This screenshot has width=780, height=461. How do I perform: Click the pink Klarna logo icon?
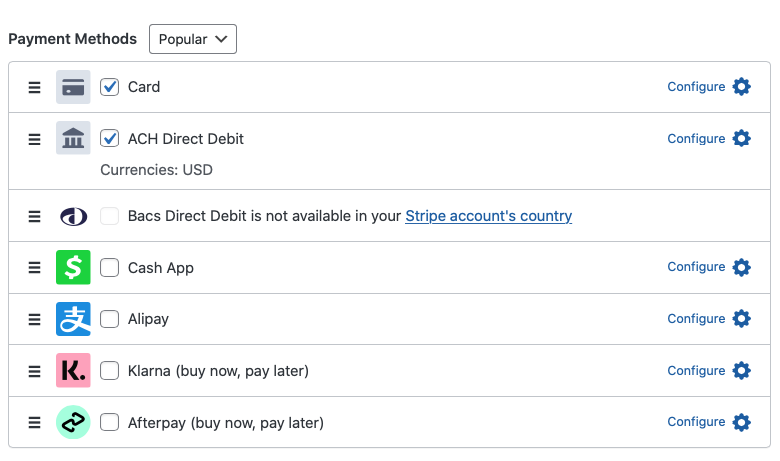[x=73, y=371]
